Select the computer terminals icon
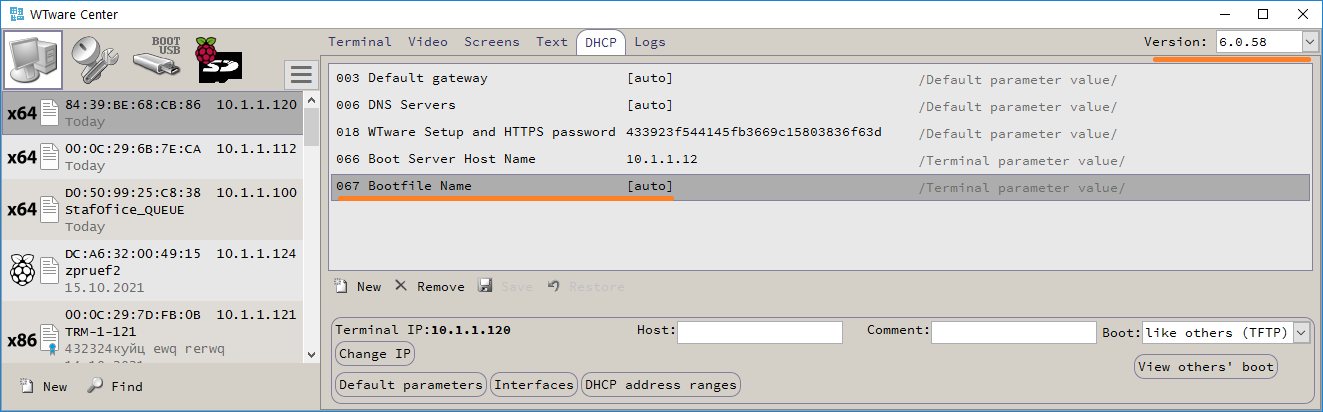 point(34,60)
